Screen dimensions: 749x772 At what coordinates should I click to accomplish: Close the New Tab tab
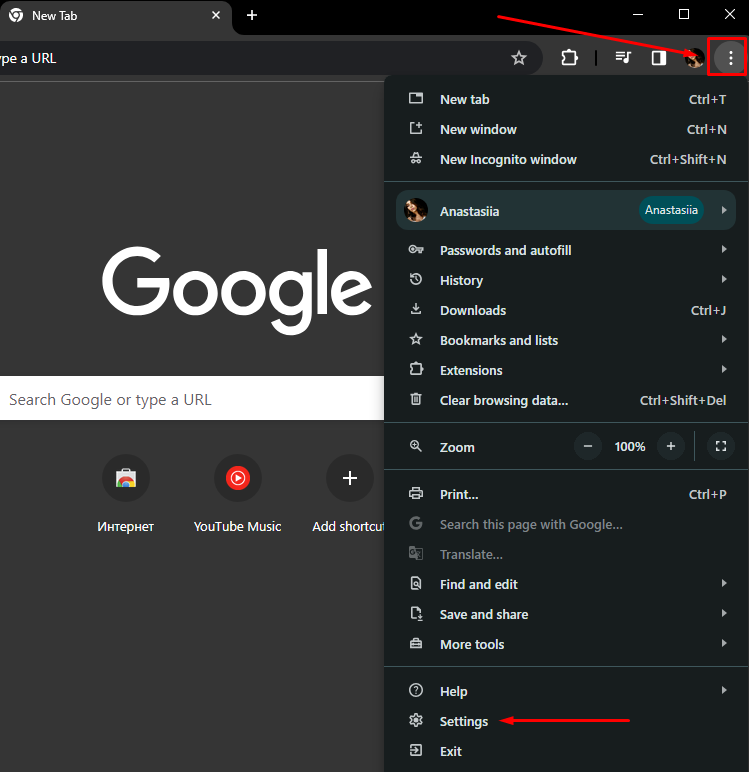click(x=216, y=15)
